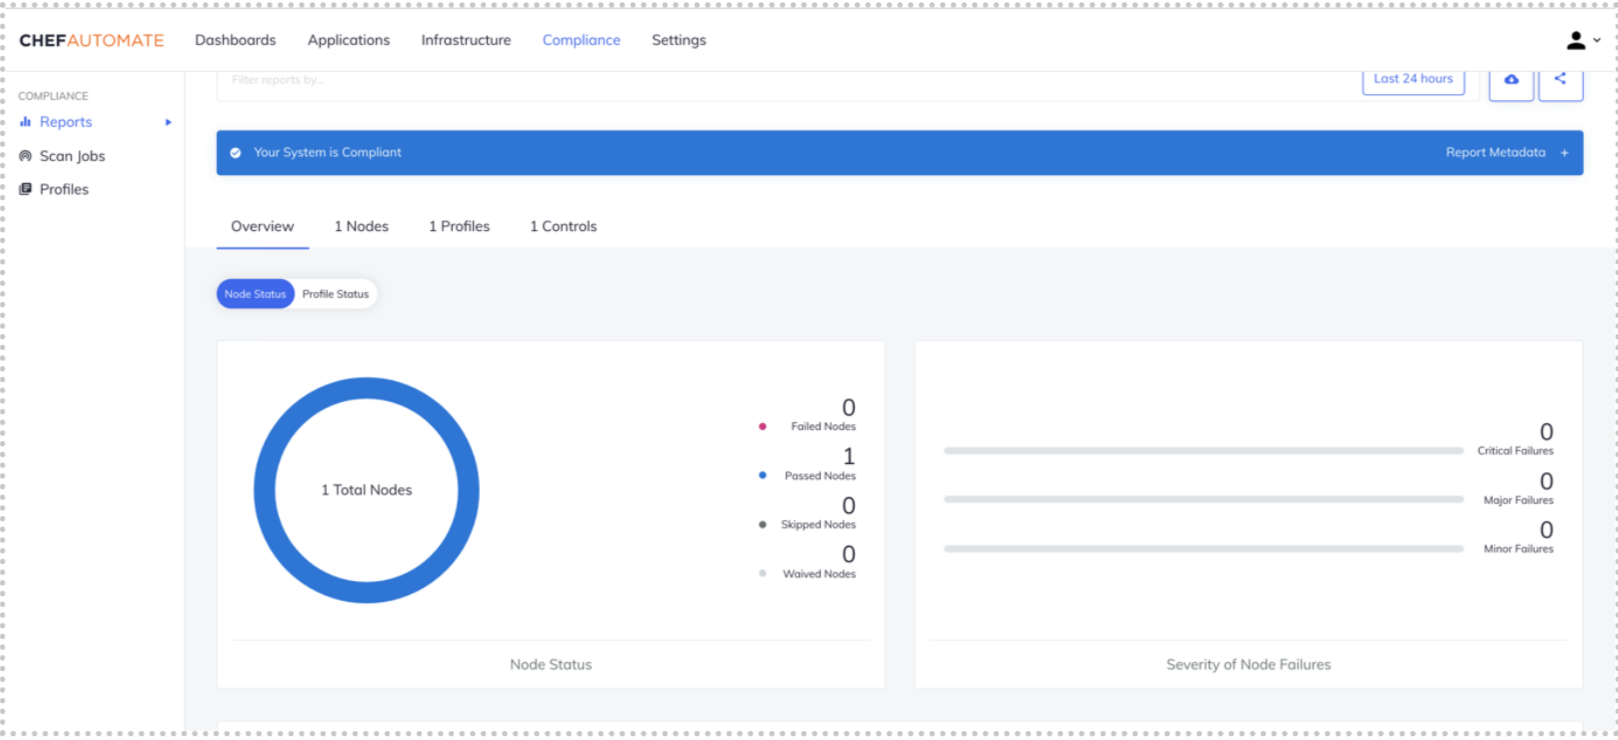Open the Infrastructure menu
Screen dimensions: 1618x740
point(465,40)
